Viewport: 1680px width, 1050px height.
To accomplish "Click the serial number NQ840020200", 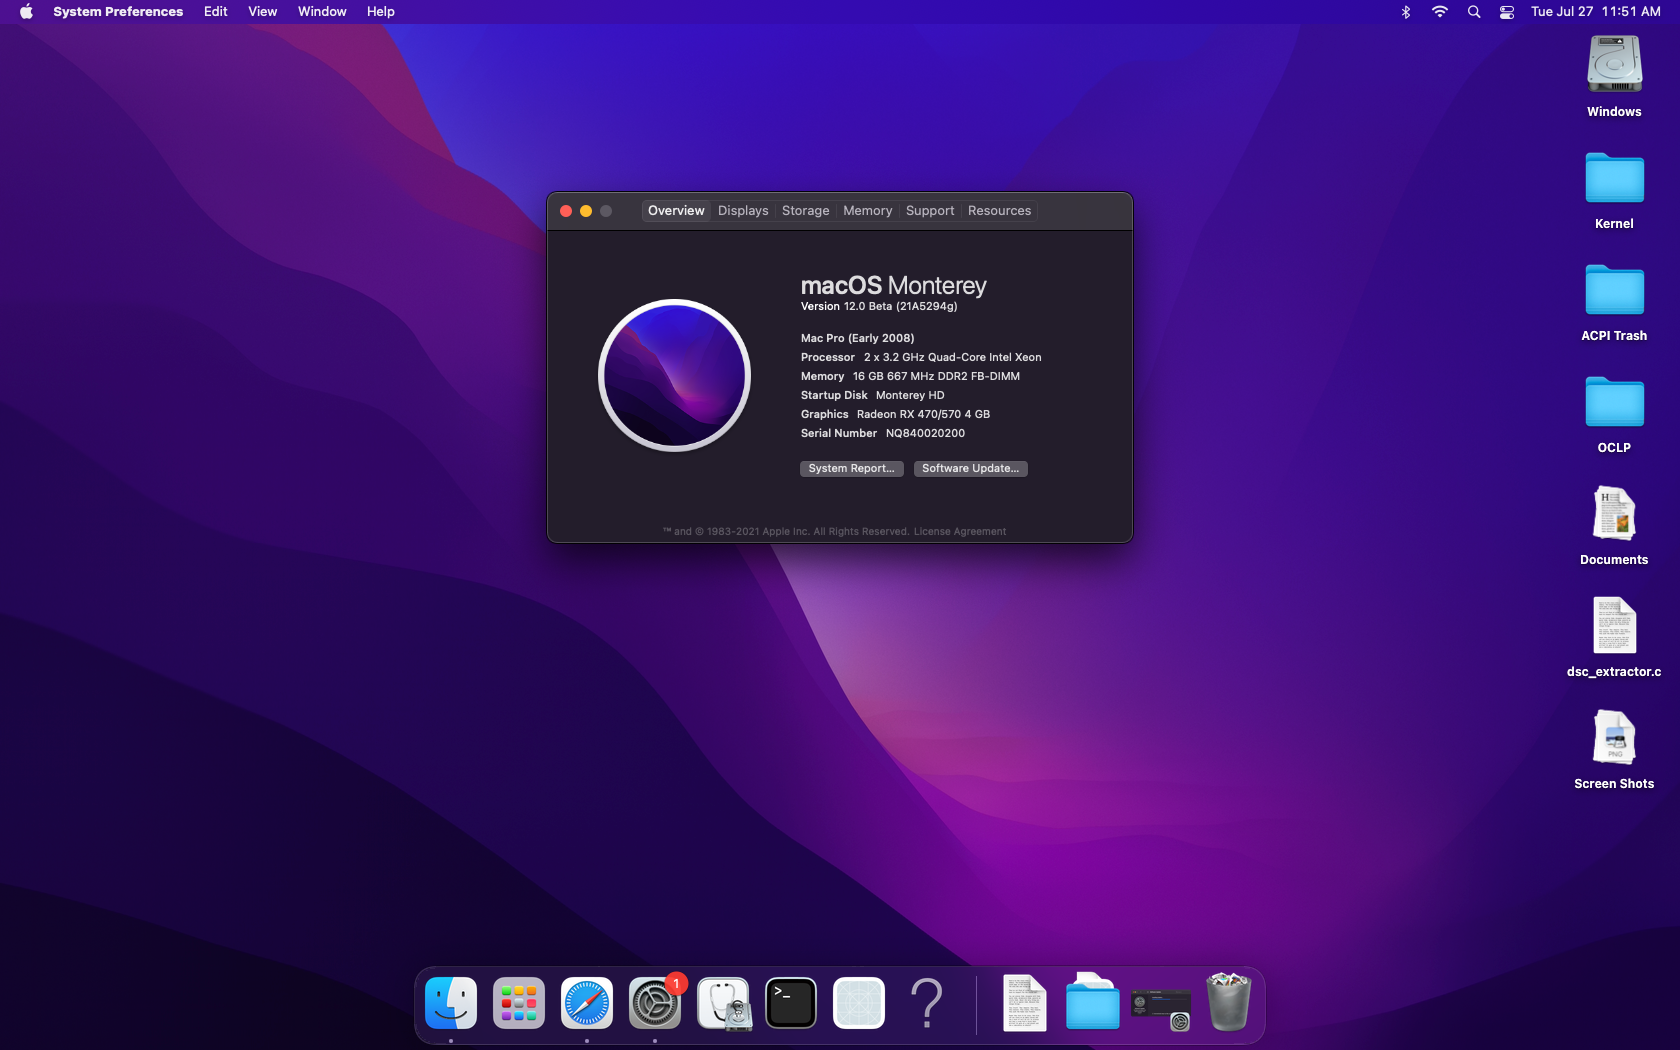I will click(x=925, y=434).
